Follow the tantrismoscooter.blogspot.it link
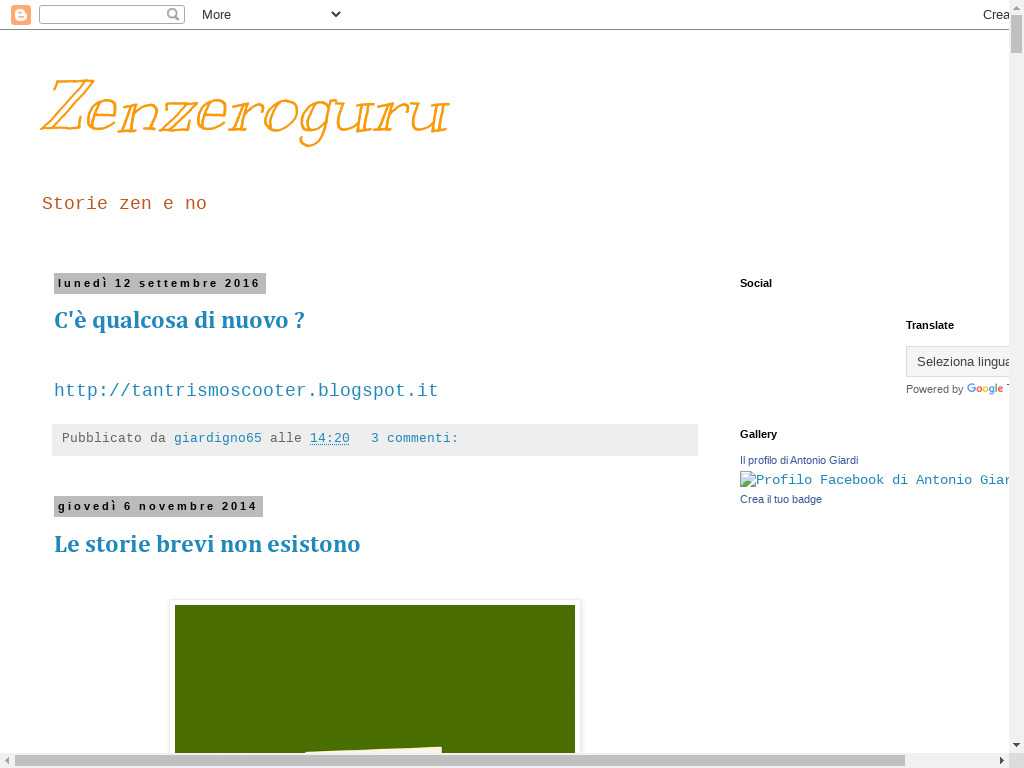This screenshot has width=1024, height=768. 246,391
